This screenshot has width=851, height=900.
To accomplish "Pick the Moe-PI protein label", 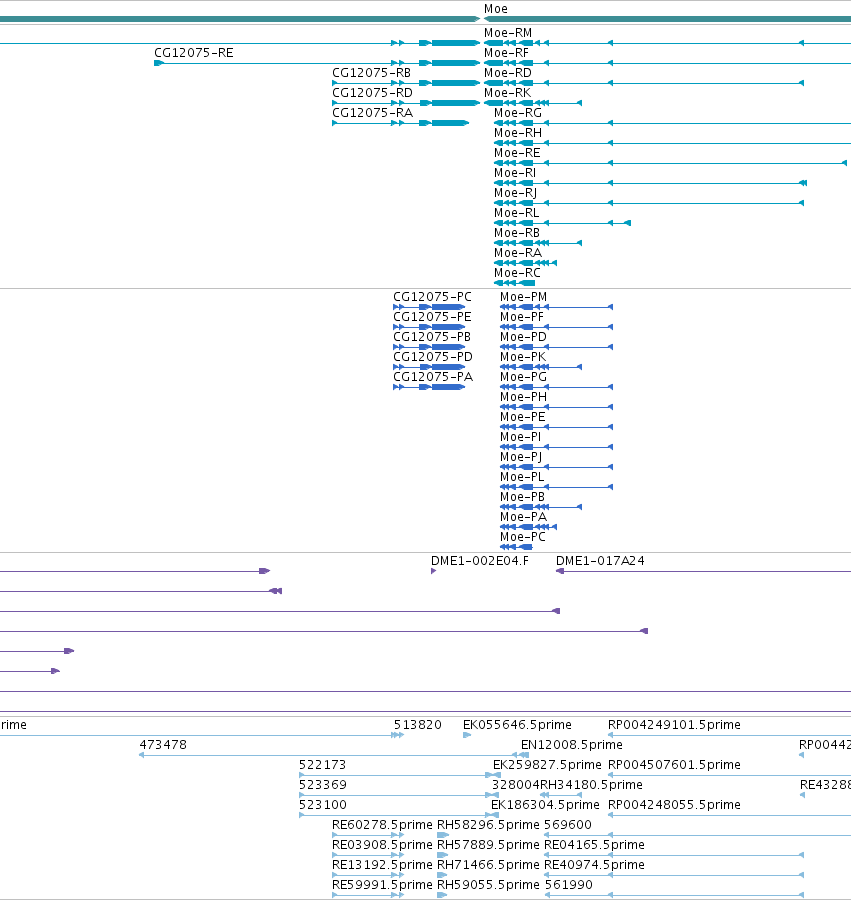I will click(x=520, y=437).
